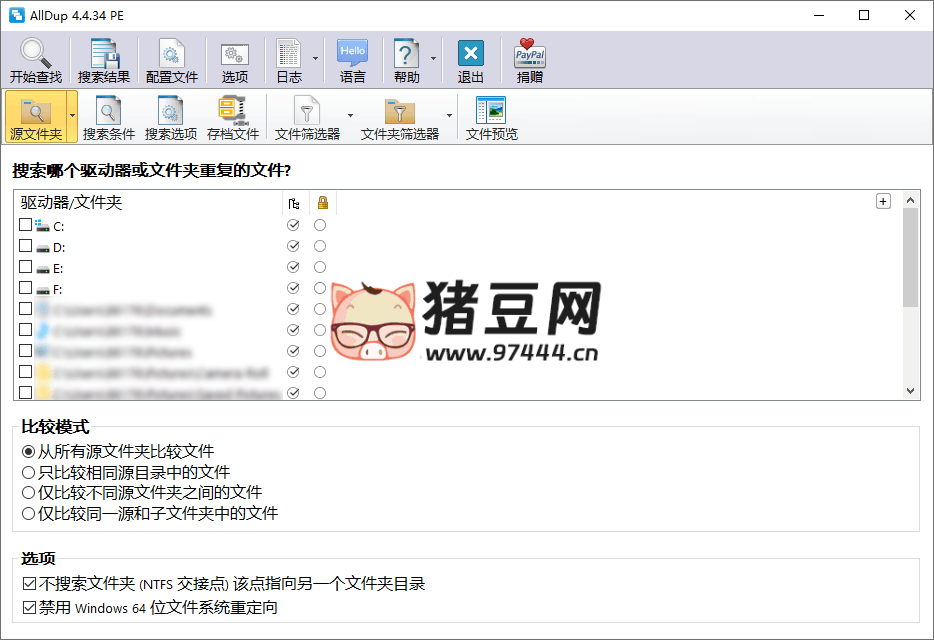This screenshot has height=640, width=934.
Task: Switch to the 文件夹筛选器 tab
Action: pyautogui.click(x=399, y=117)
